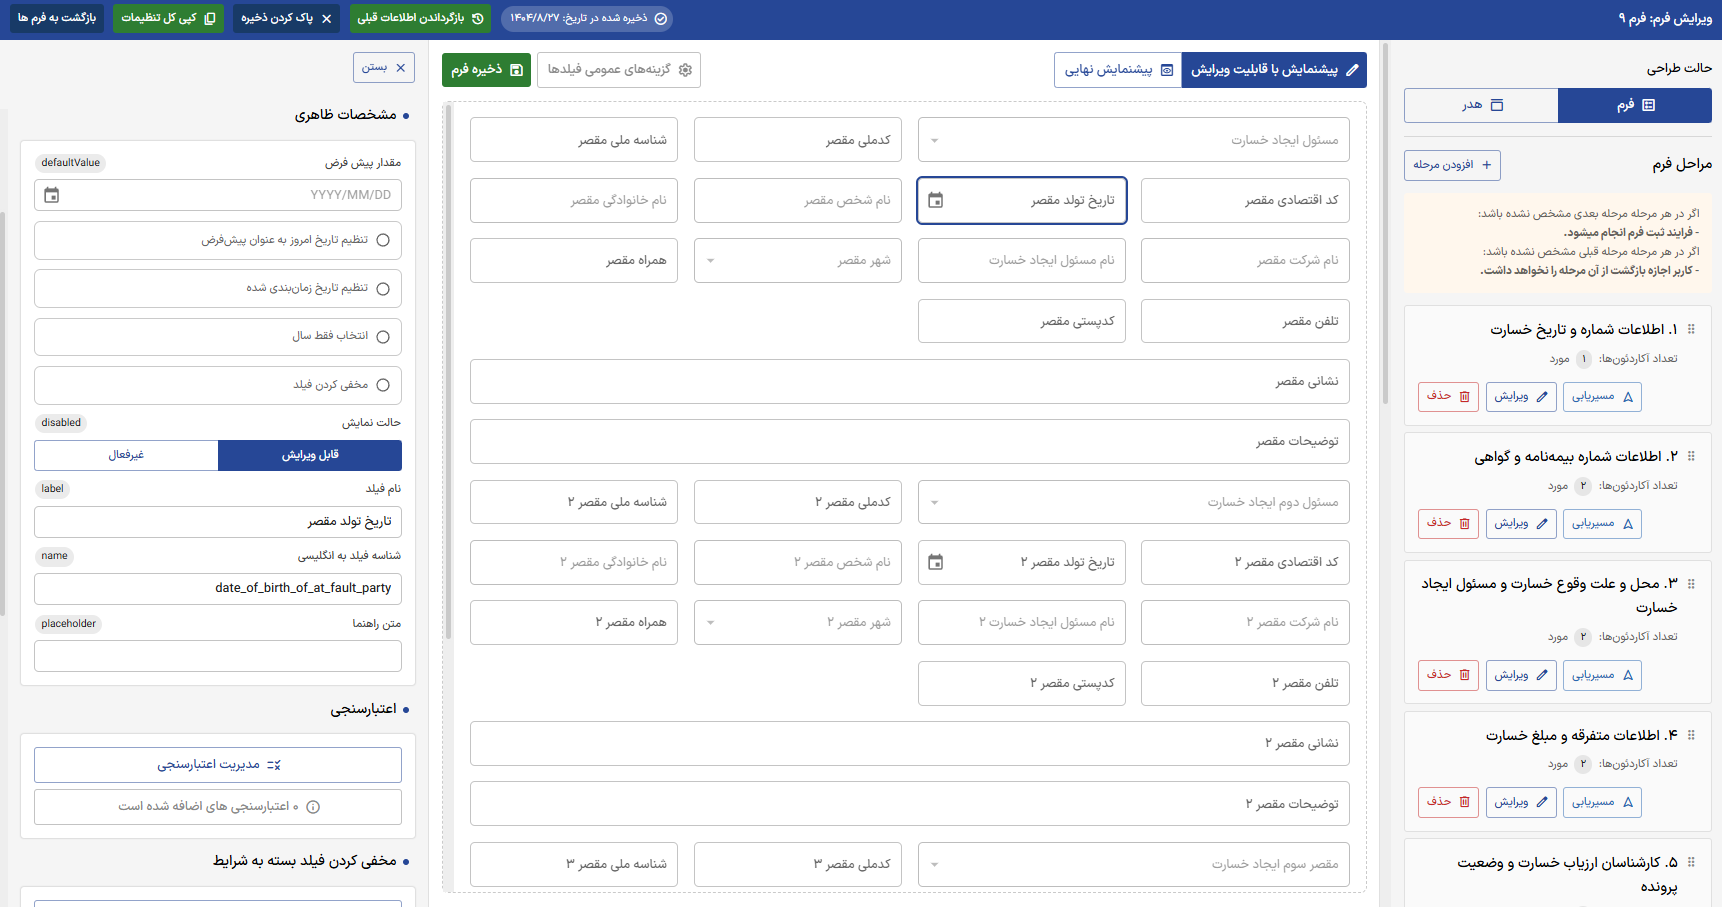Open the مسئول ایجاد خسارت dropdown
This screenshot has height=907, width=1722.
933,140
